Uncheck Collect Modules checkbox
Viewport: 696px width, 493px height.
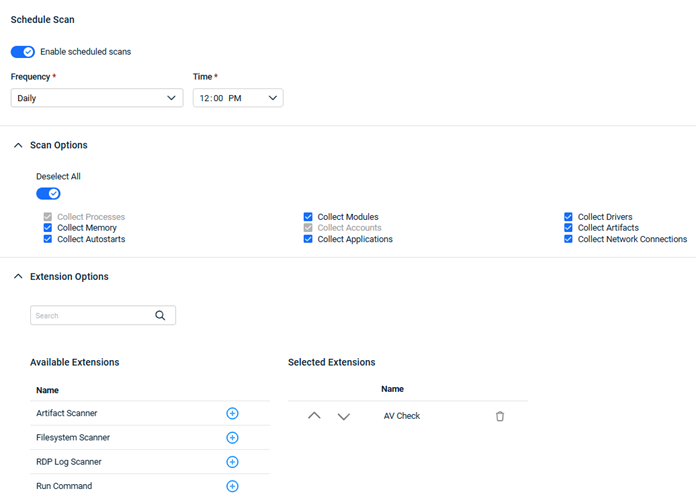click(308, 217)
